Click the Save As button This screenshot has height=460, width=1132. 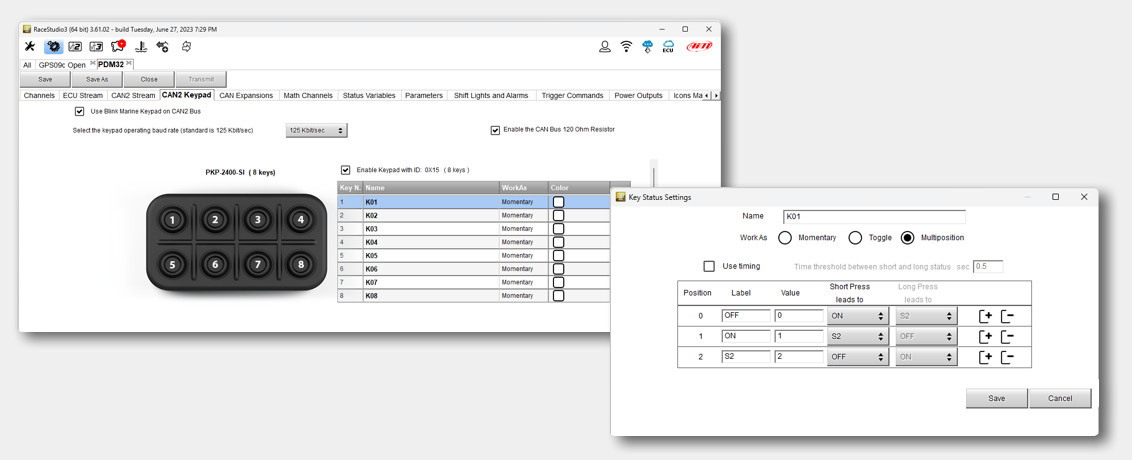tap(97, 79)
